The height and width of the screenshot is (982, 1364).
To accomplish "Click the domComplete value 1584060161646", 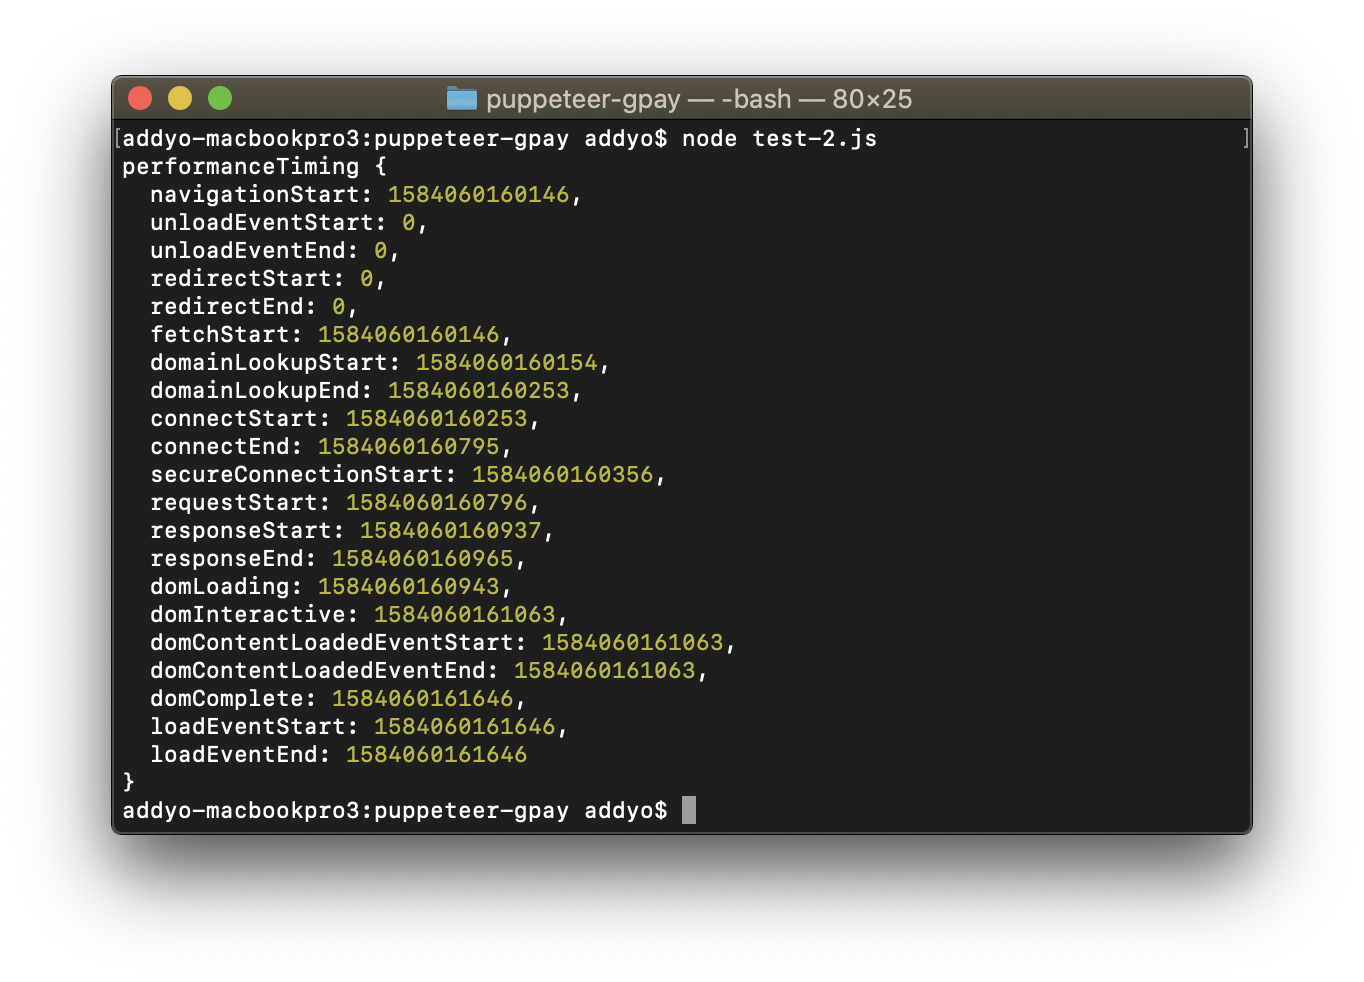I will pos(422,699).
